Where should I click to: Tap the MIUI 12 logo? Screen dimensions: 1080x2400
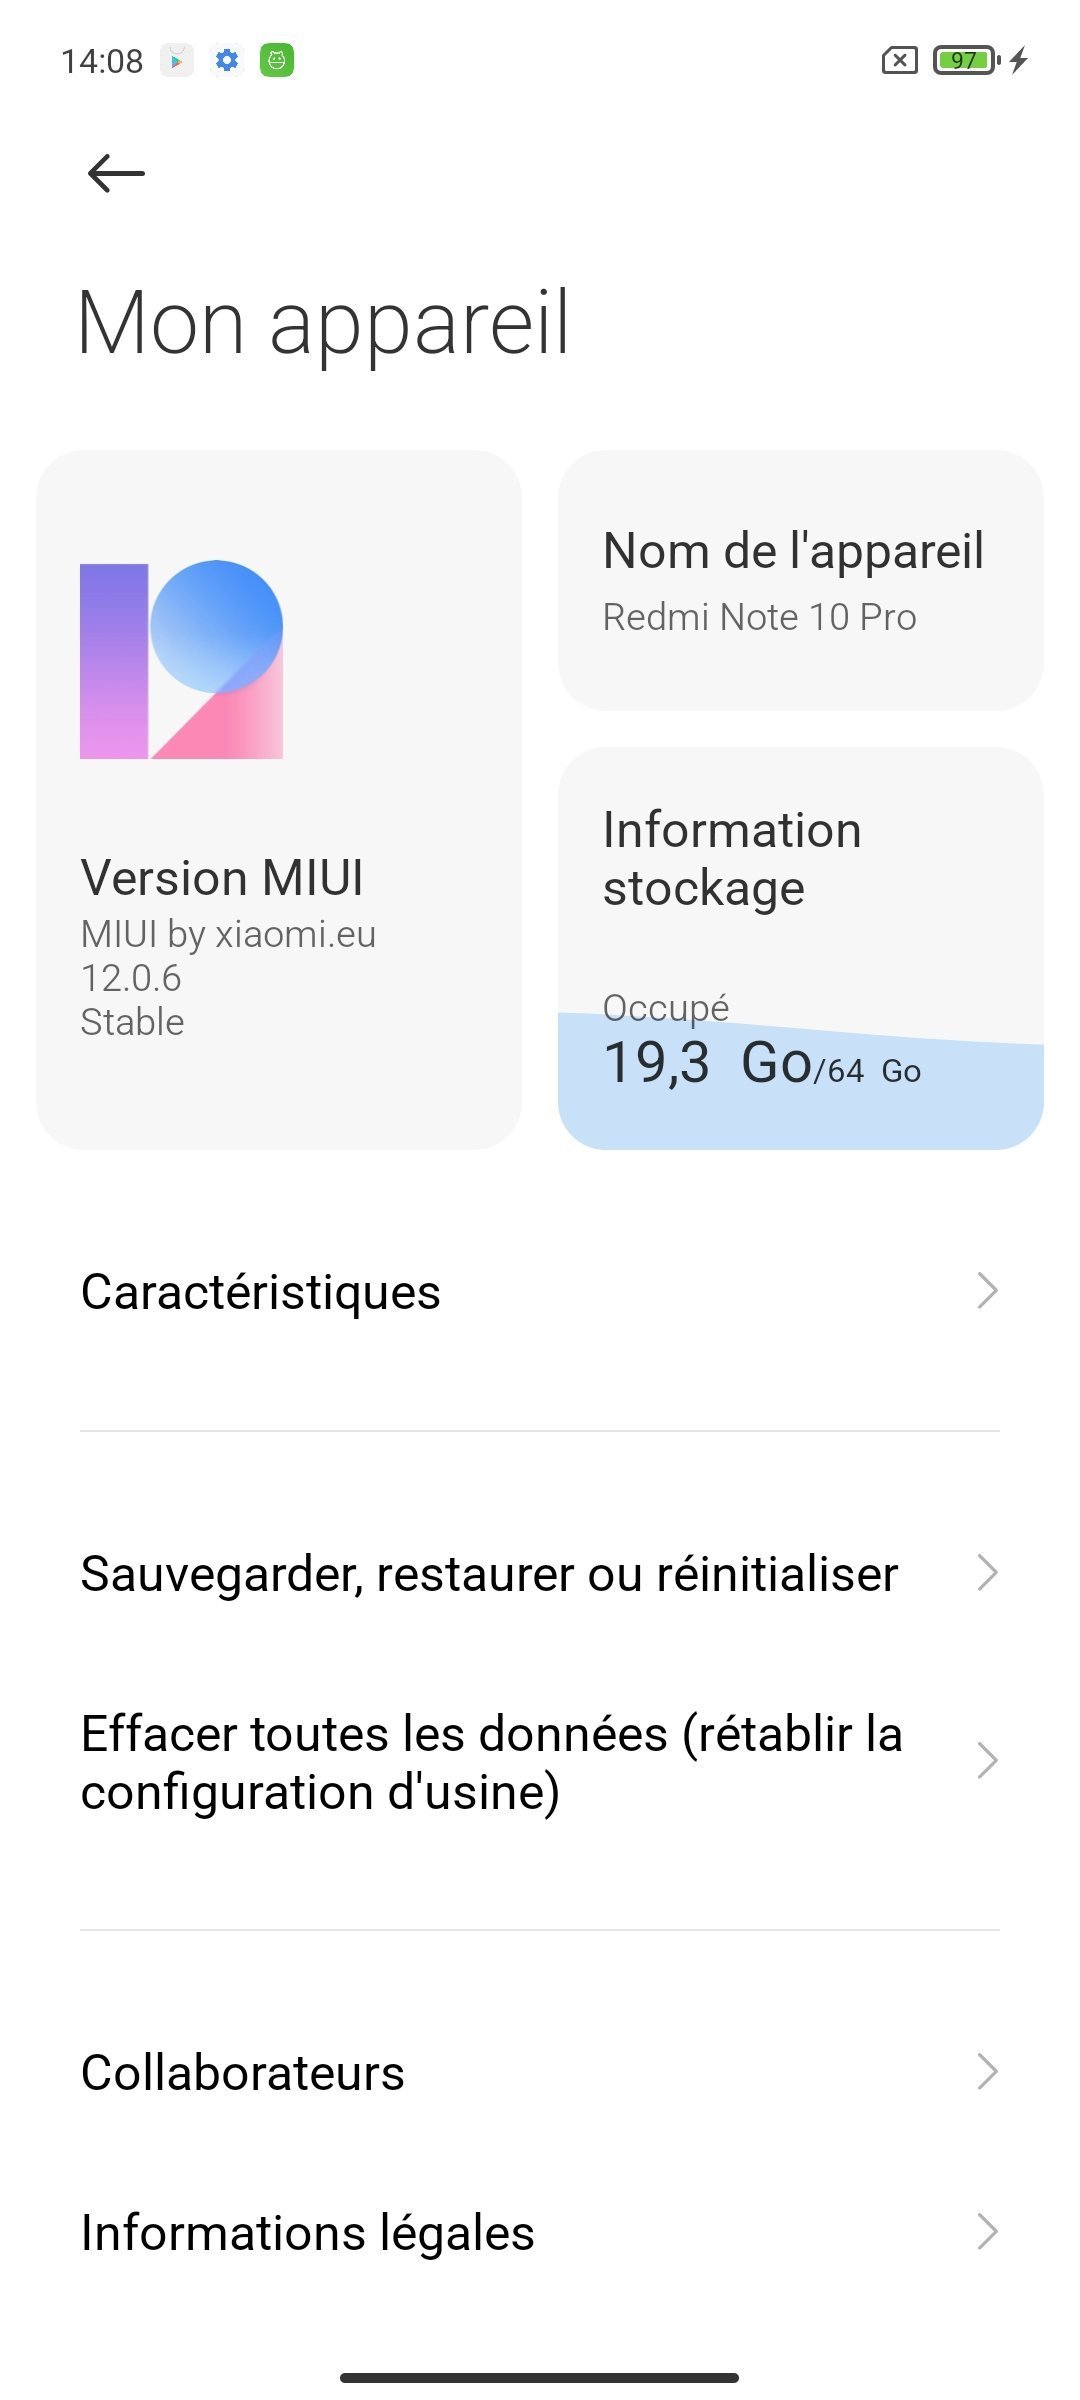click(x=181, y=660)
